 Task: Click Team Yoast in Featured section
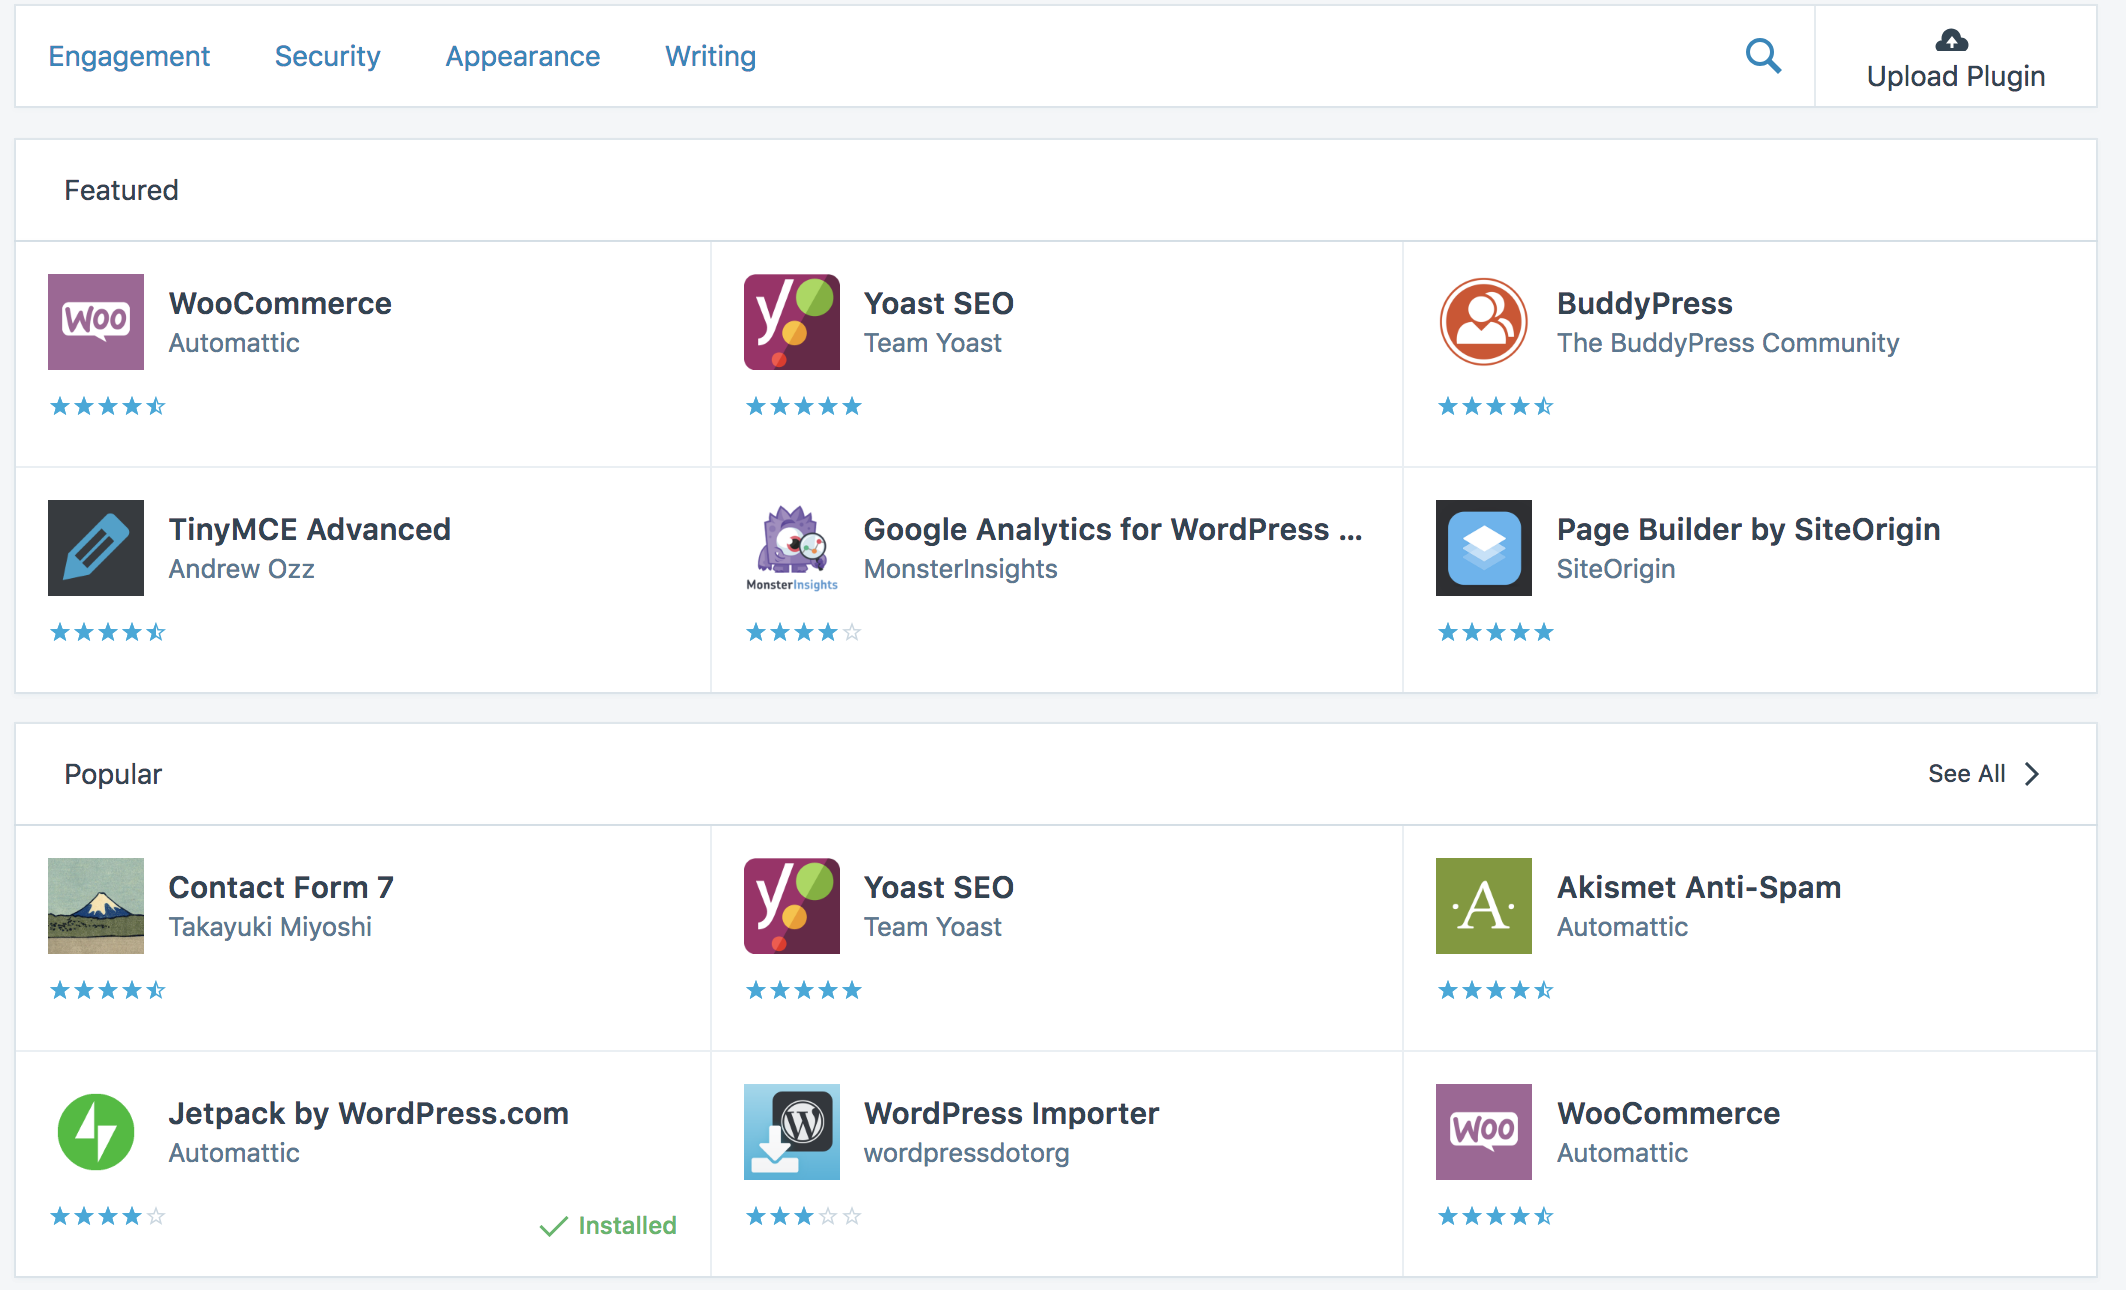(x=932, y=343)
